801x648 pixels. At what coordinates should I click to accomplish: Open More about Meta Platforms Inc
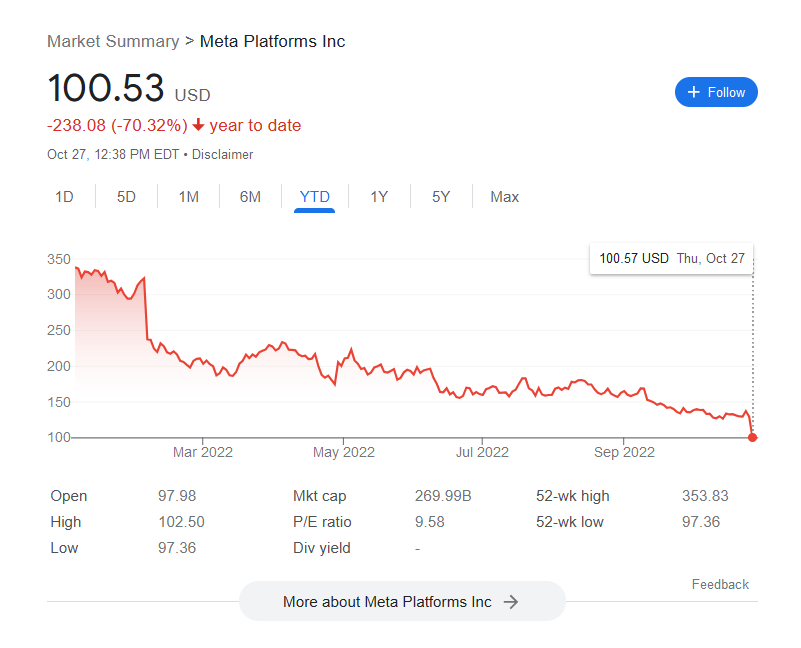pos(402,601)
